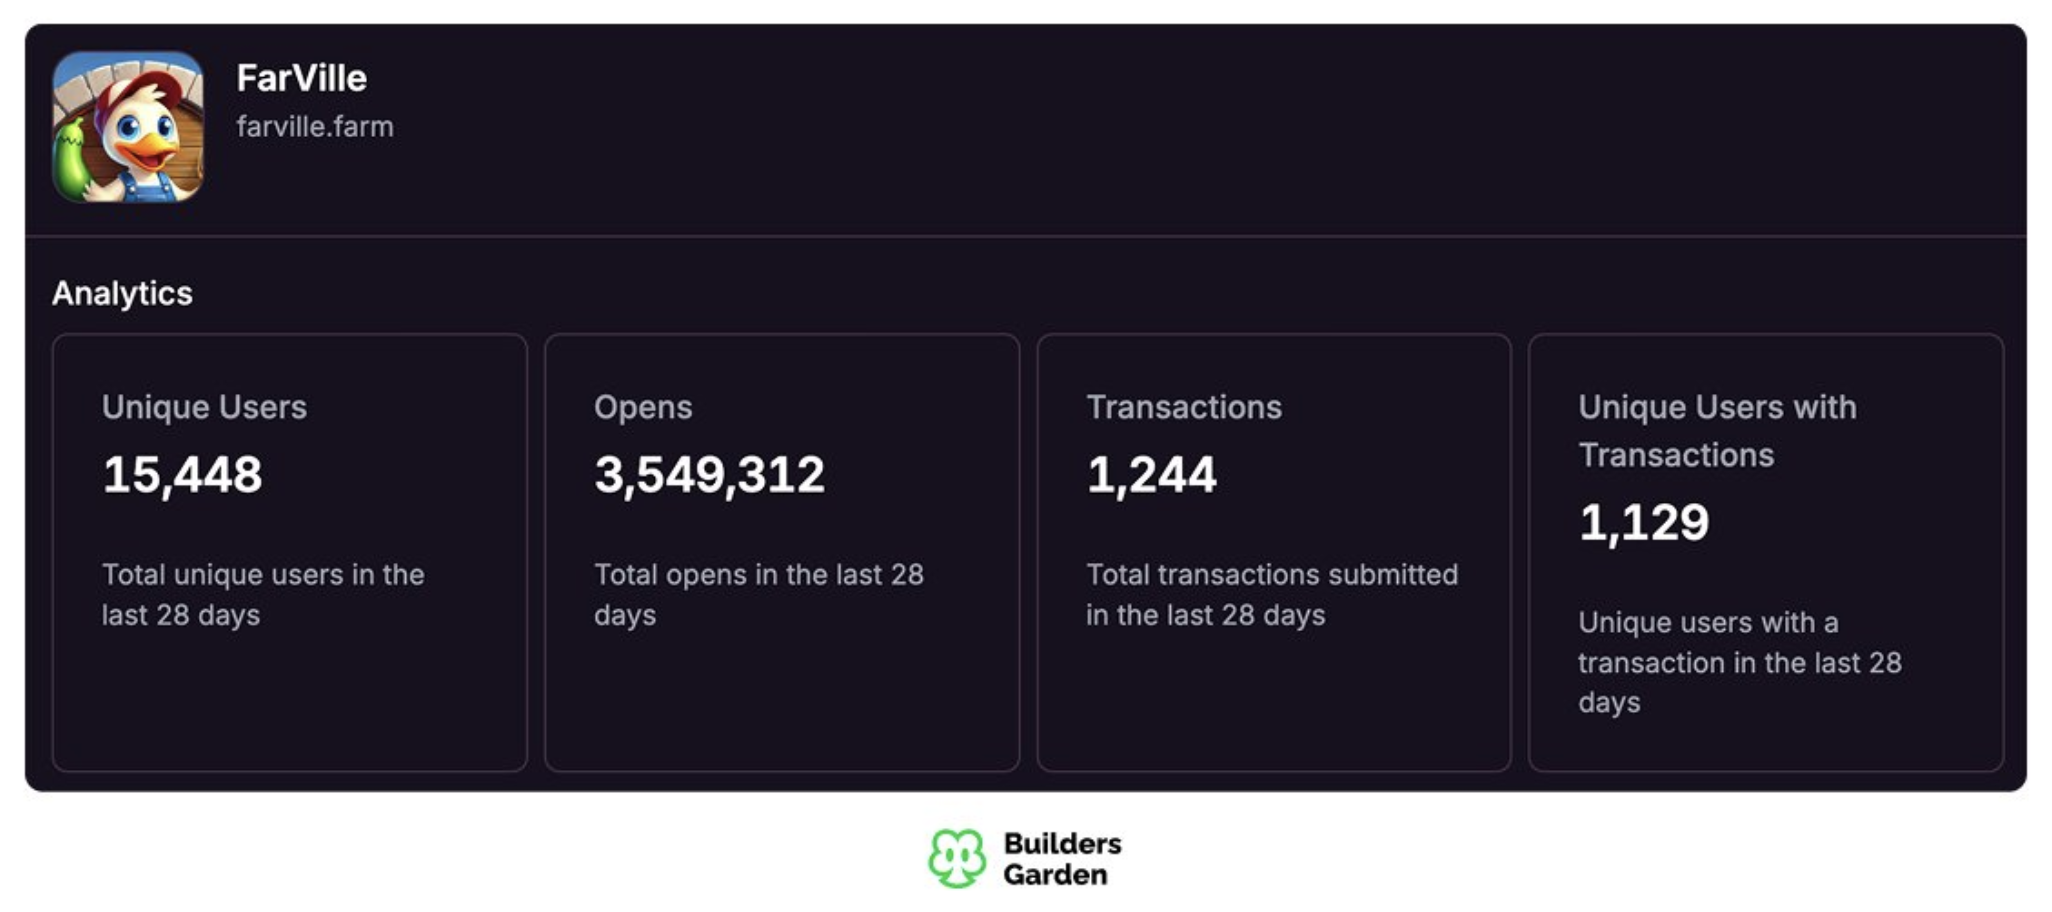This screenshot has height=912, width=2052.
Task: Click the 'Unique users with a transaction' description
Action: tap(1740, 662)
